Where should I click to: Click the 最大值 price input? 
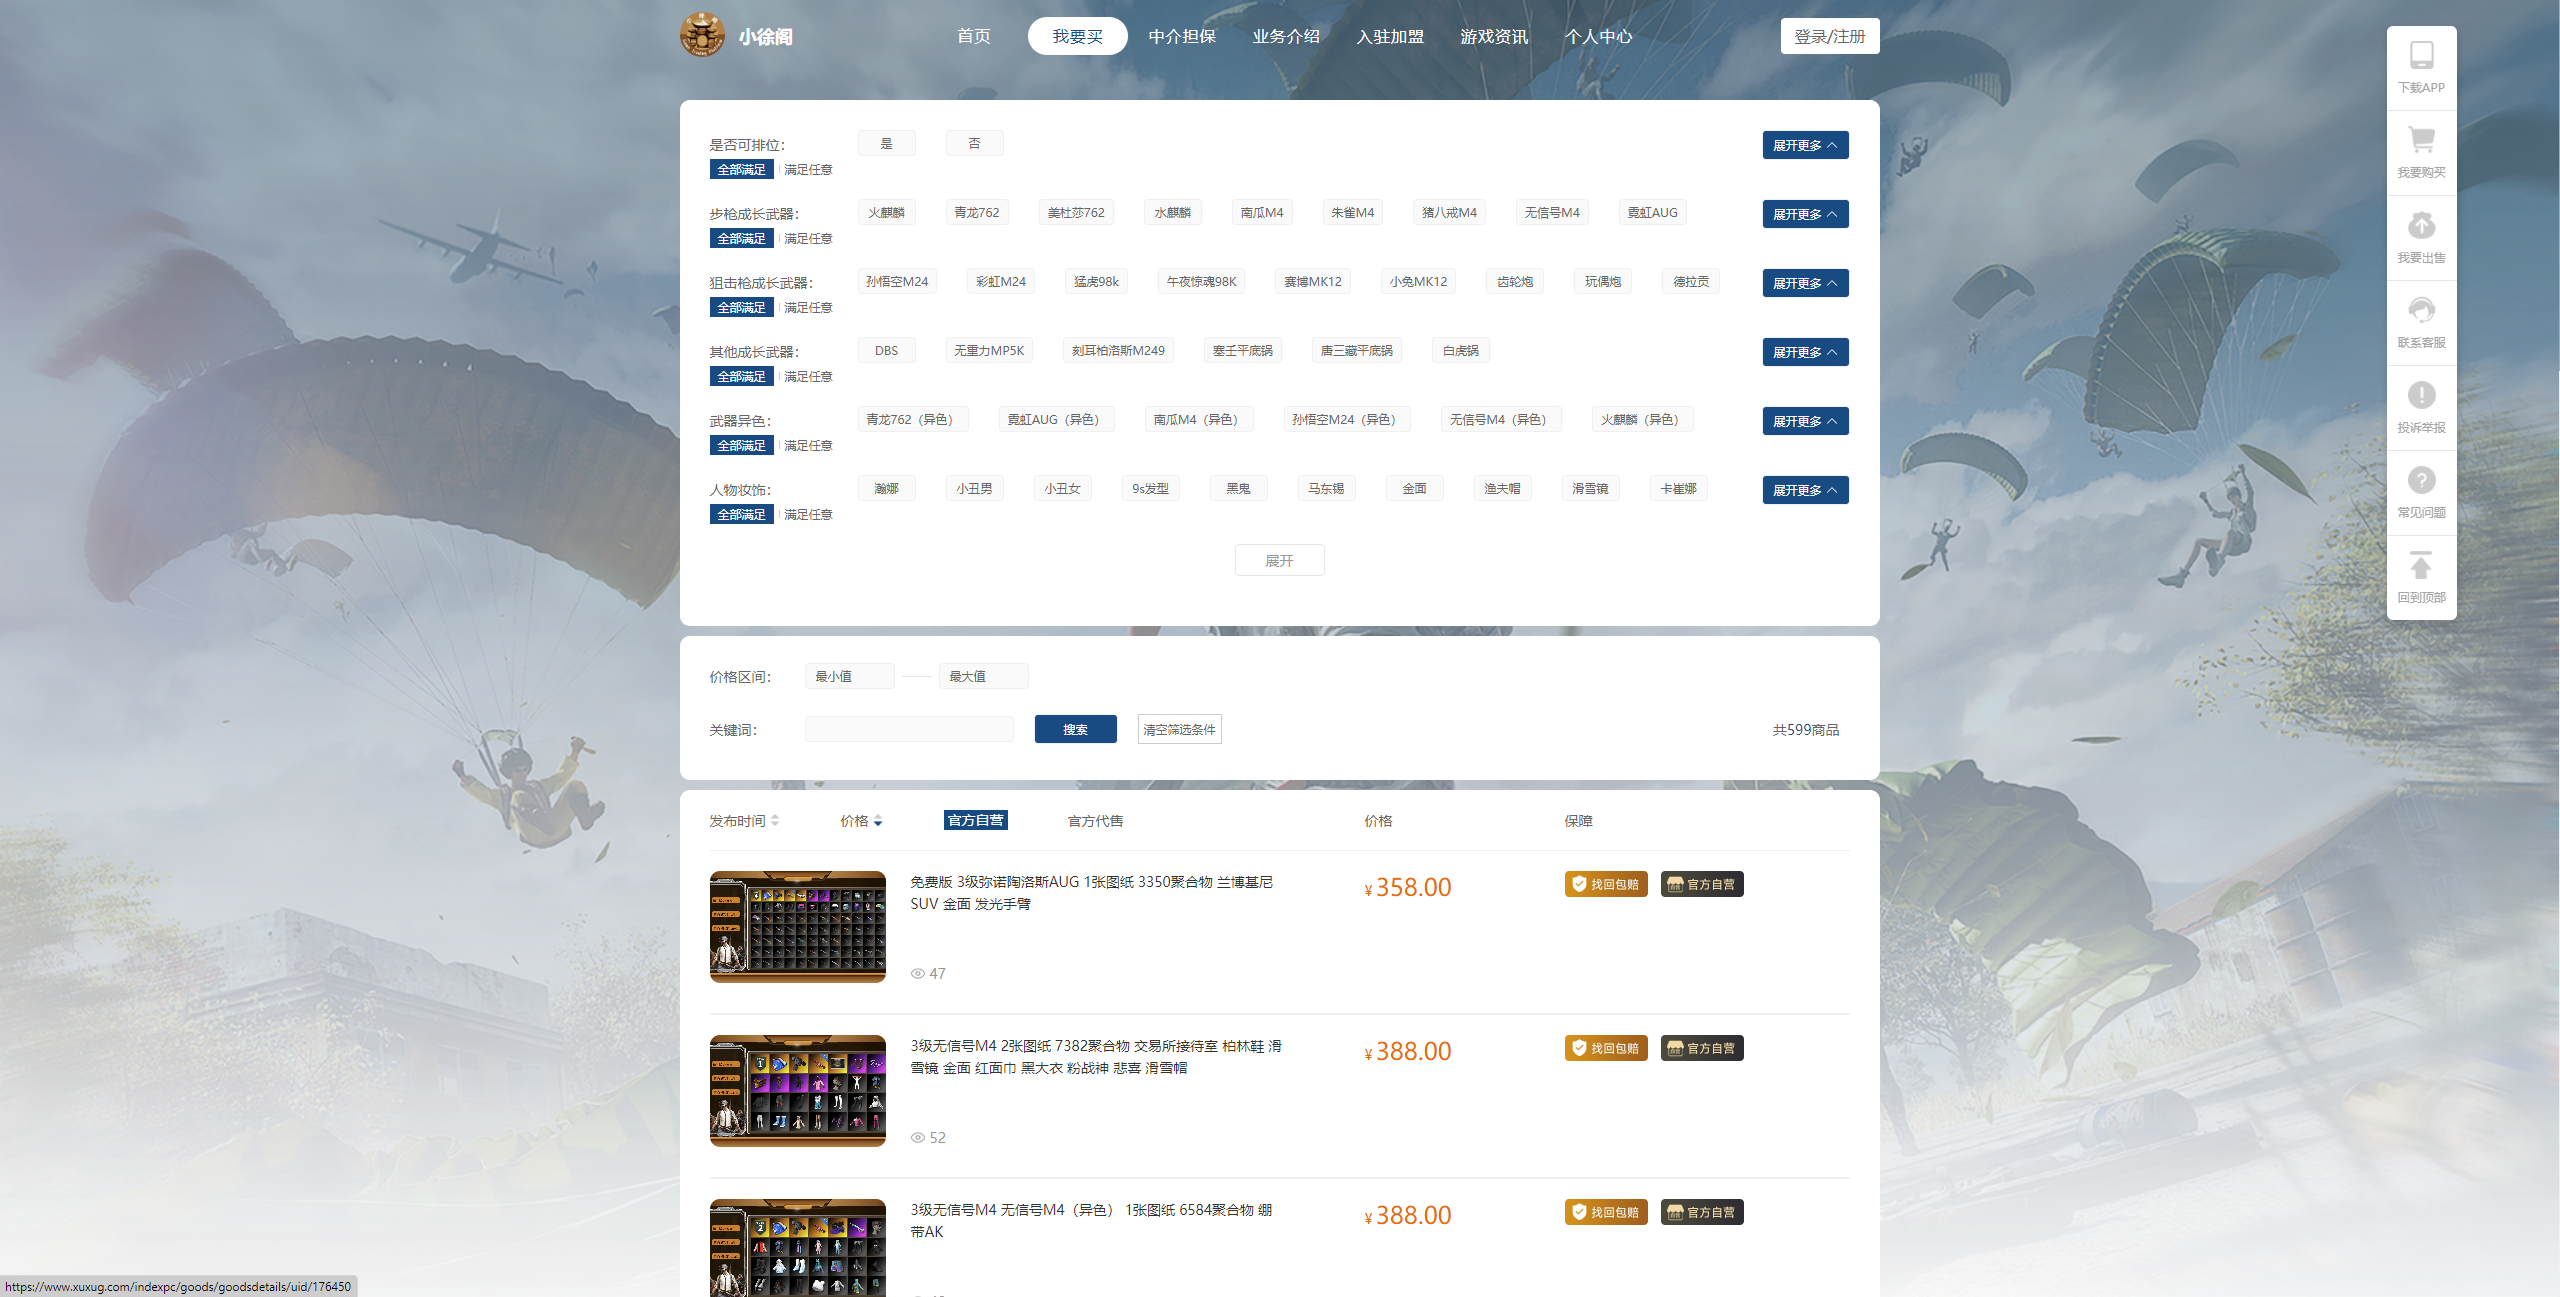(983, 677)
